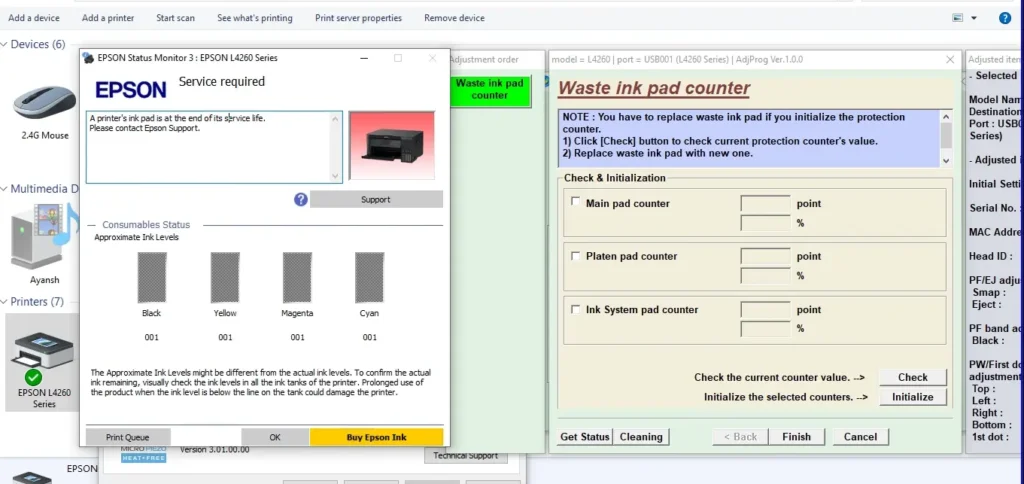Viewport: 1024px width, 484px height.
Task: Click the Yellow ink level bar
Action: [225, 278]
